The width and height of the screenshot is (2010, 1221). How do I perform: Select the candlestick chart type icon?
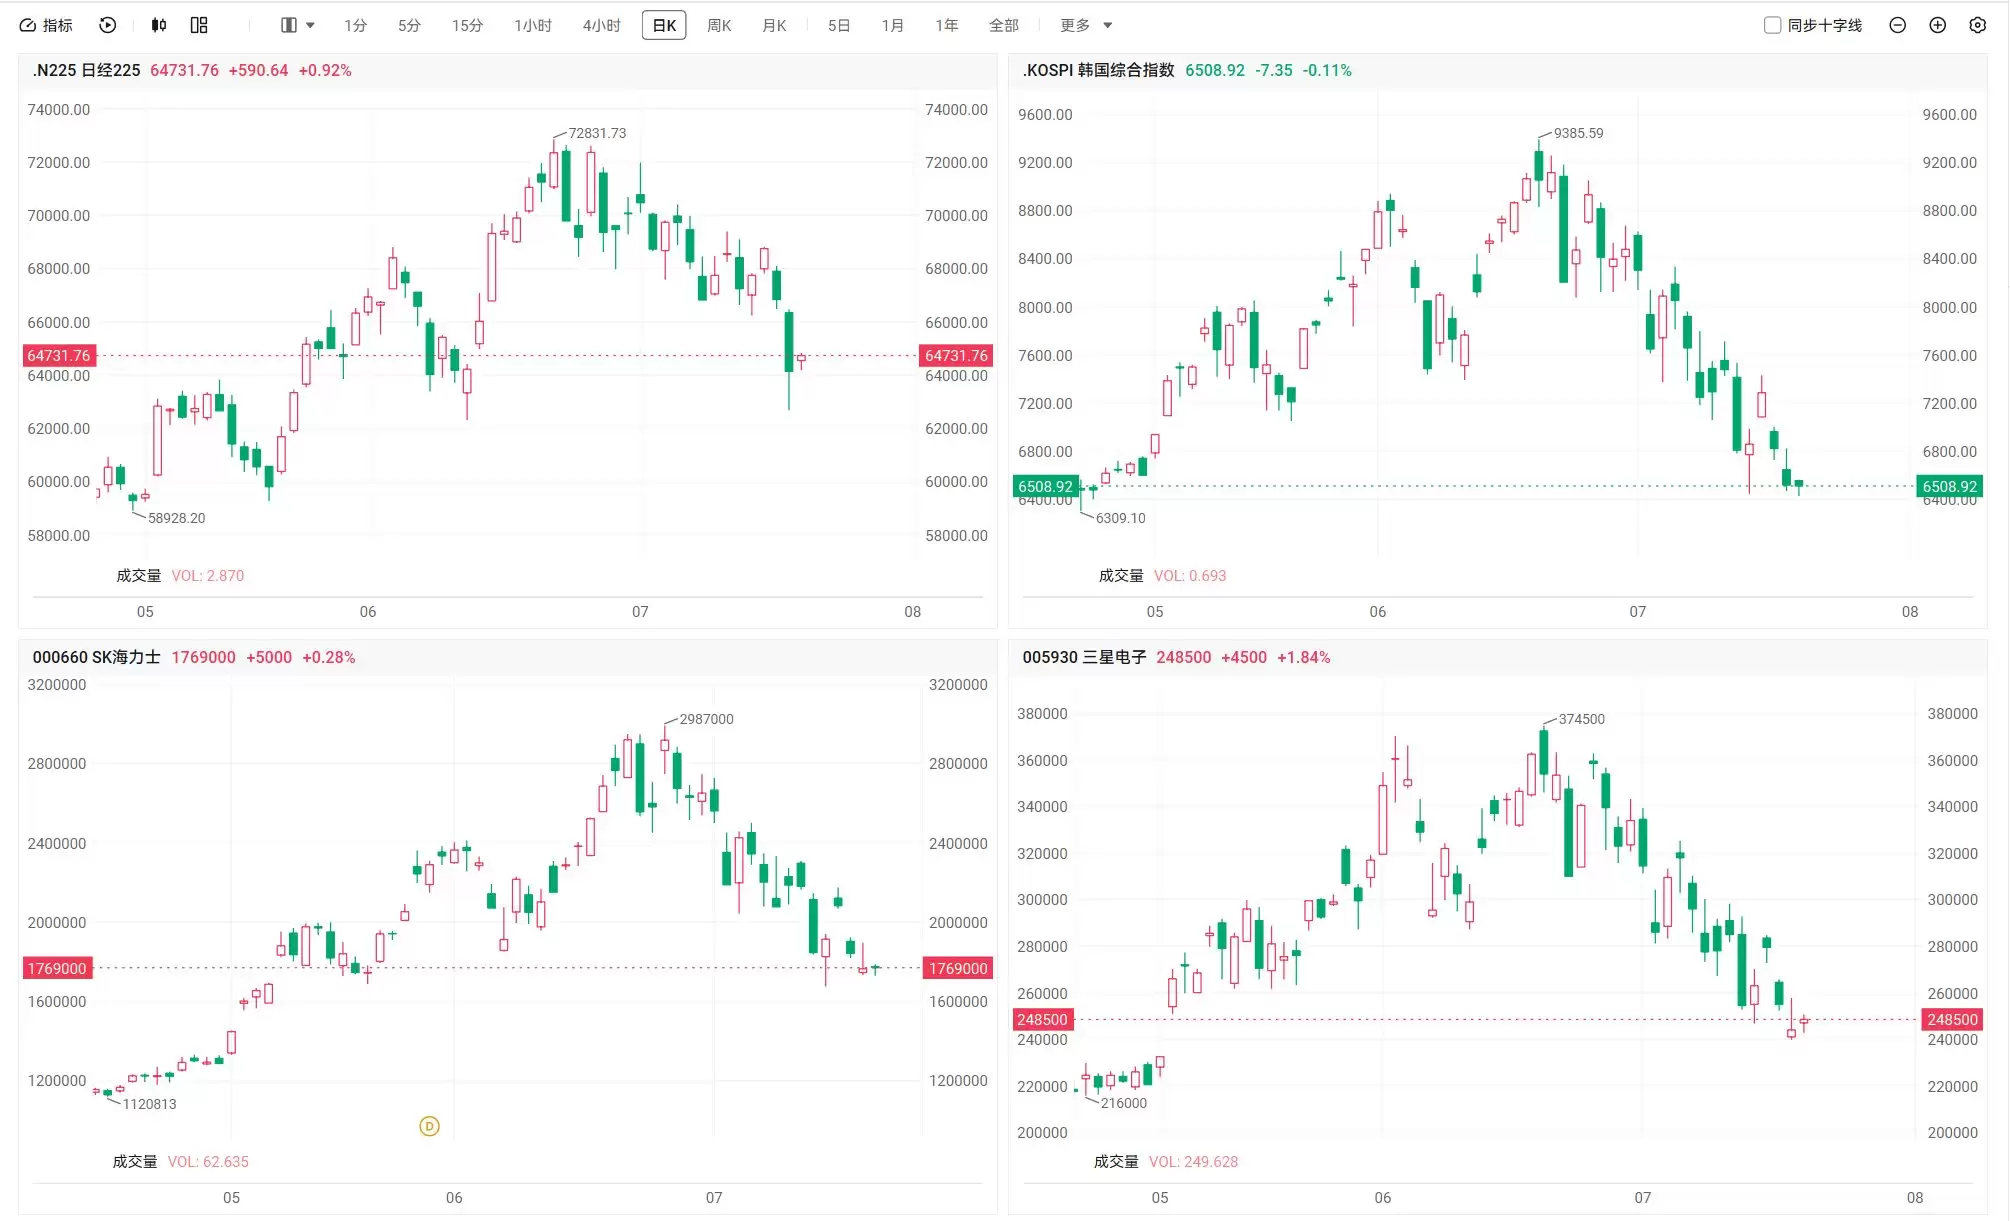[159, 25]
